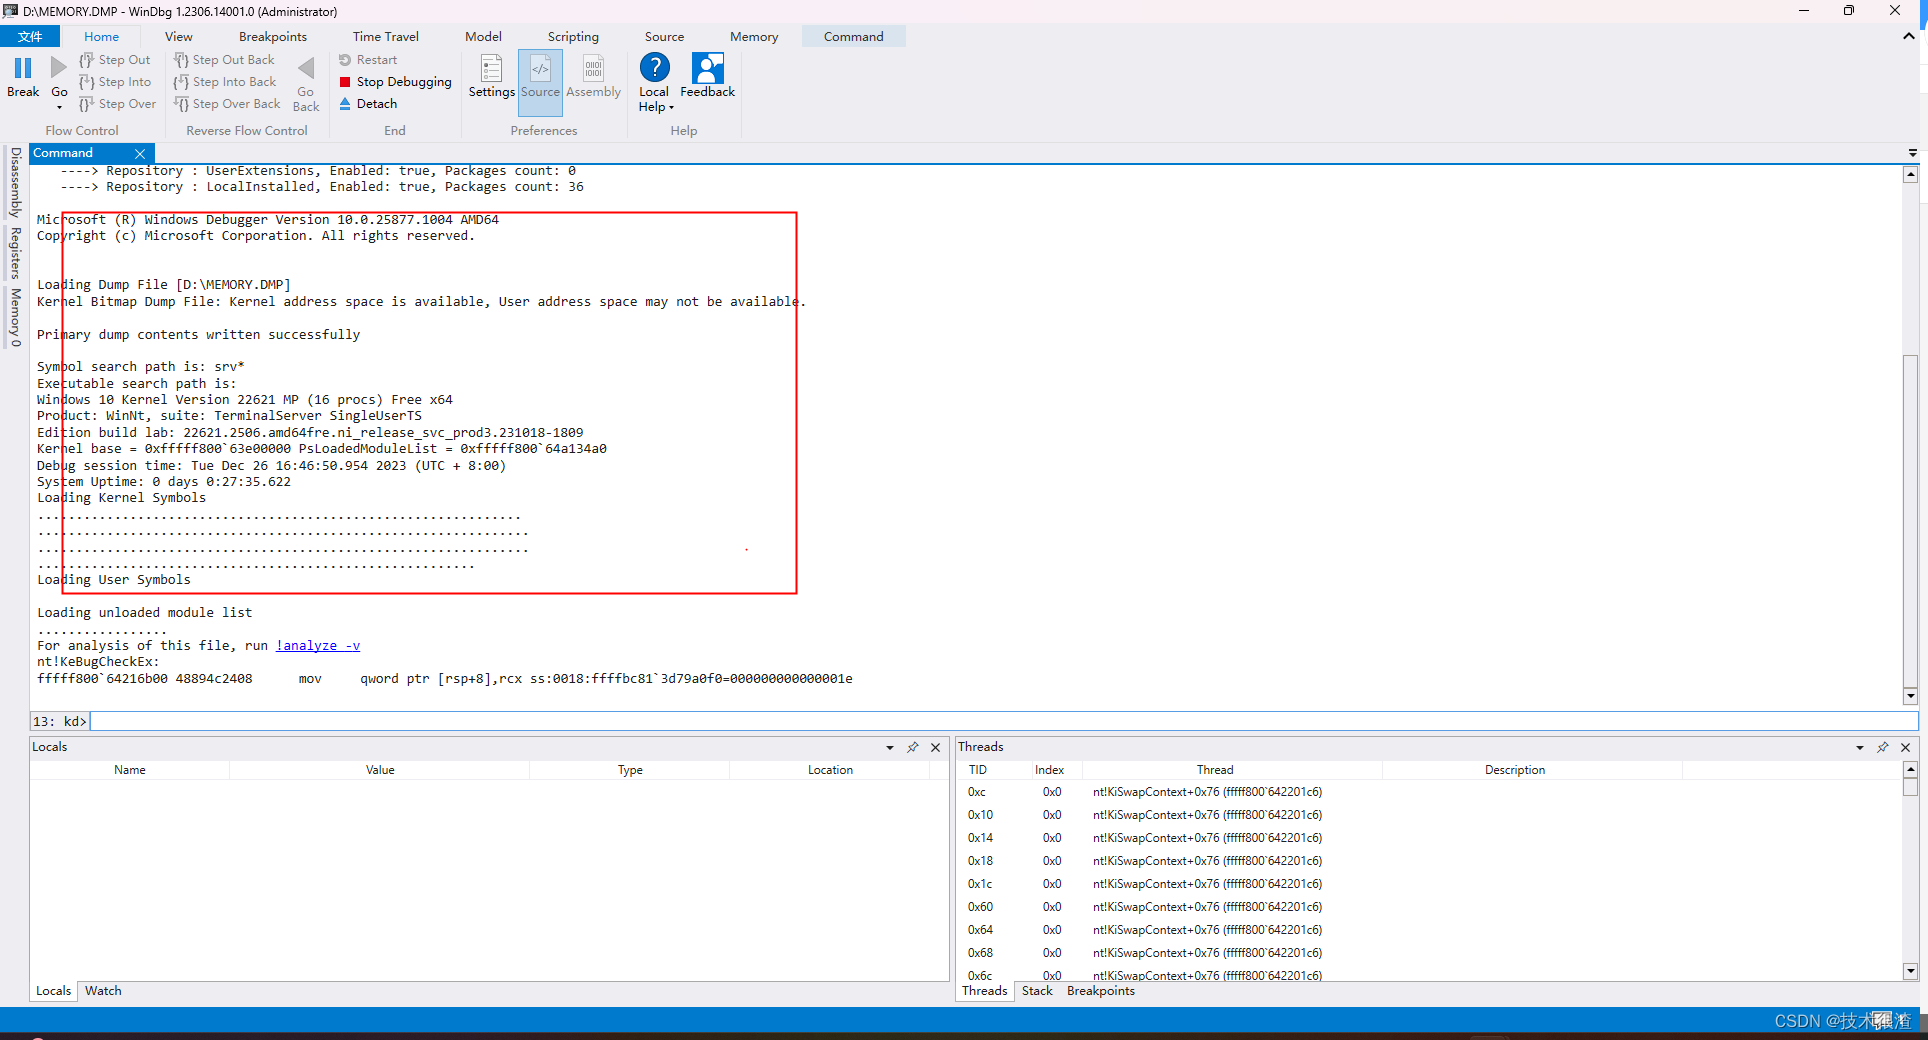The width and height of the screenshot is (1928, 1040).
Task: Close the Command window tab
Action: (x=140, y=153)
